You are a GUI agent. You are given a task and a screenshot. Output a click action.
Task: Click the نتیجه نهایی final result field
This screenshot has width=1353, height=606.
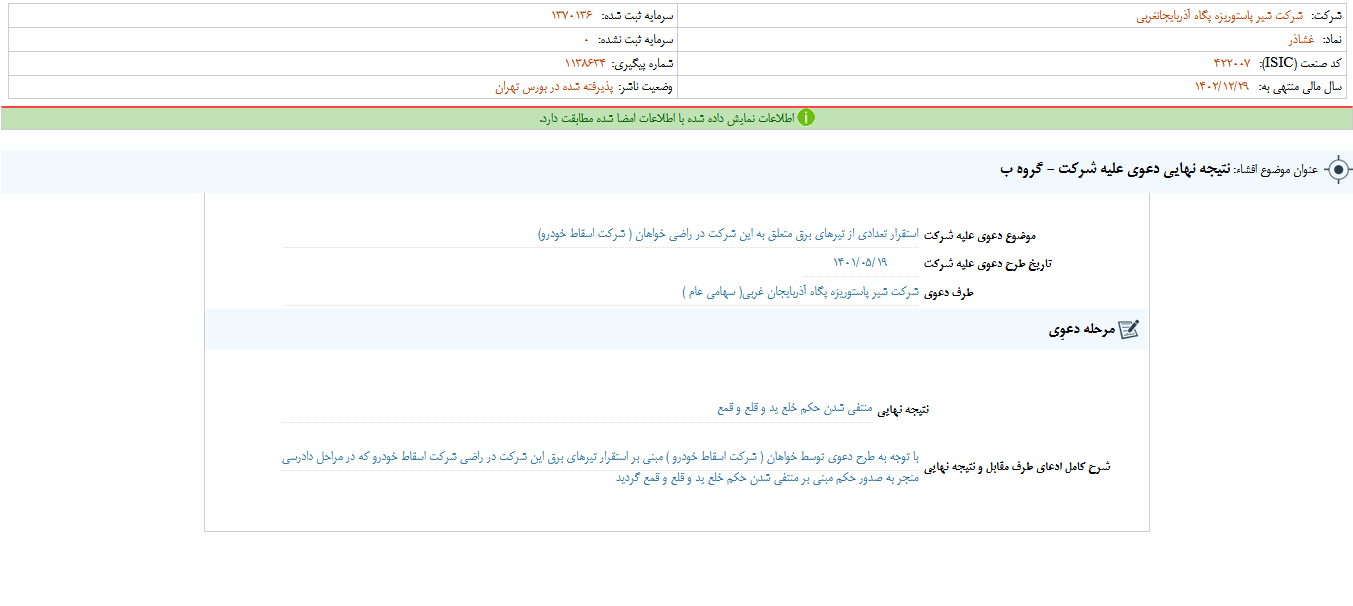tap(795, 408)
